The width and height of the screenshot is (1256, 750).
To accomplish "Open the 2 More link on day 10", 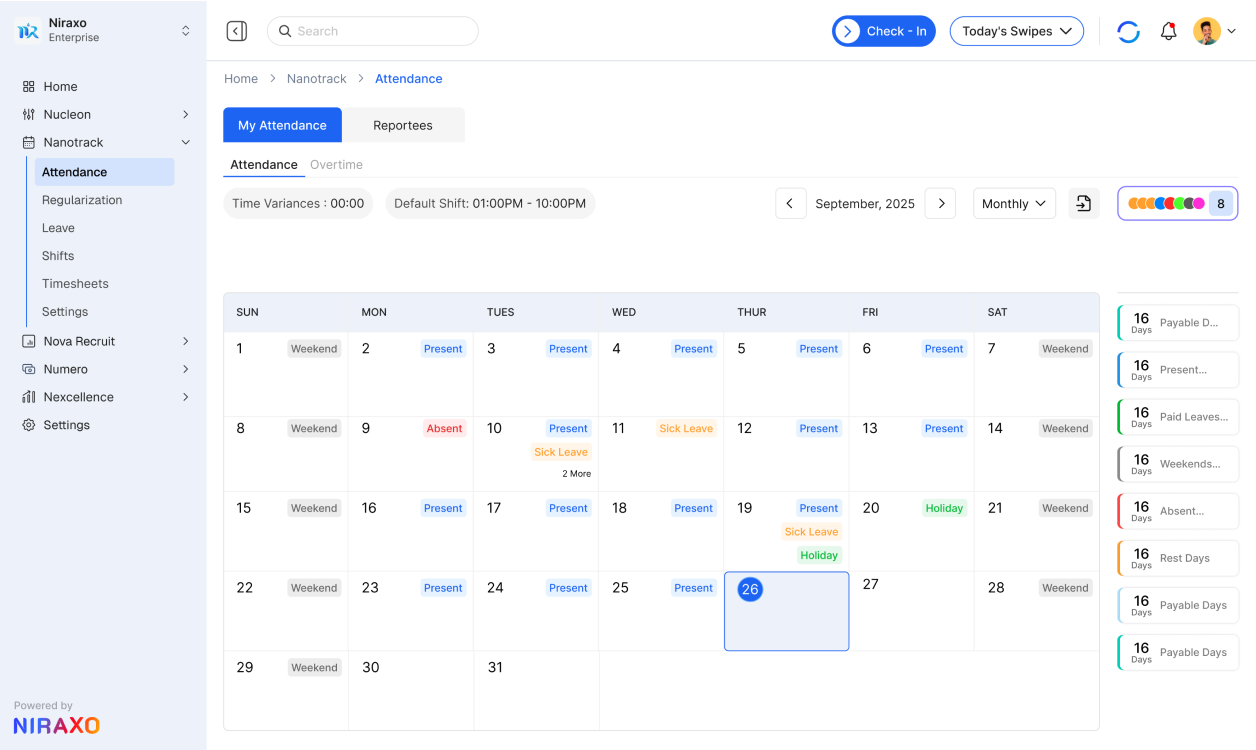I will (576, 474).
